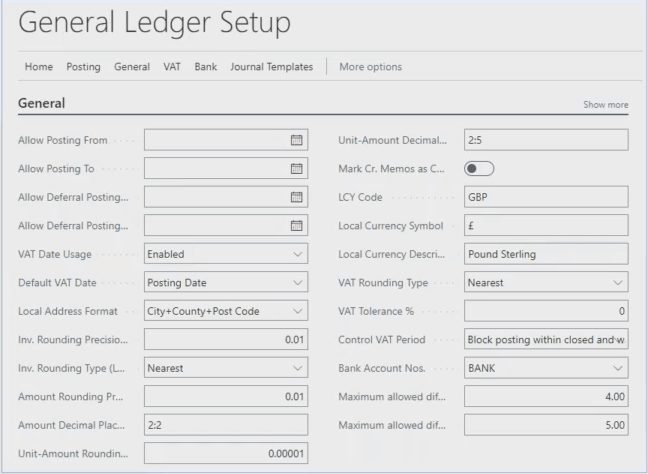Open the Journal Templates menu
The image size is (648, 474).
(271, 67)
